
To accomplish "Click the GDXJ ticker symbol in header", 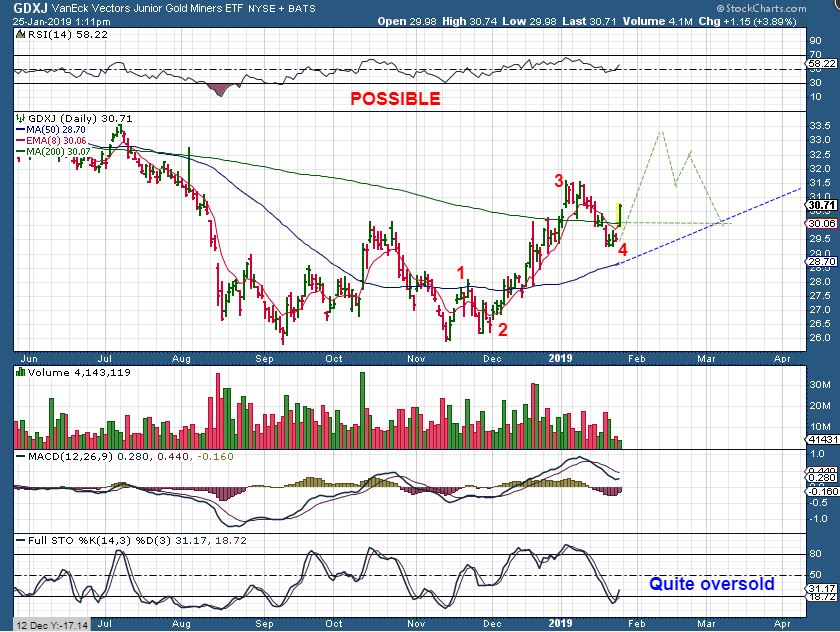I will 30,8.
